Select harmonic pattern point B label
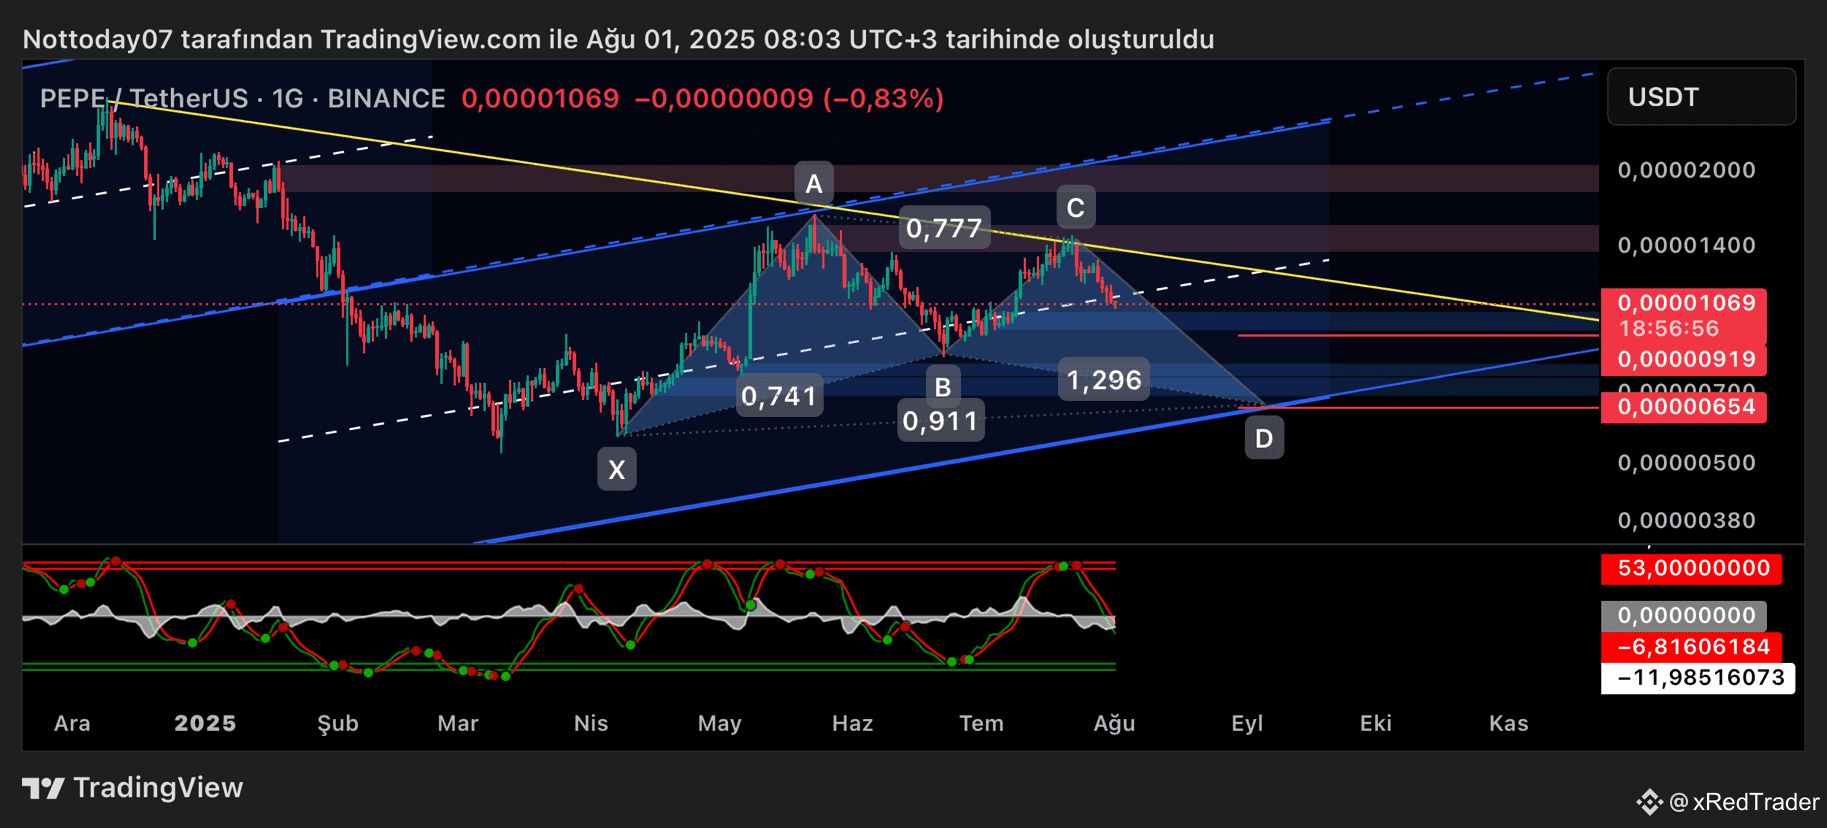The image size is (1827, 828). click(942, 387)
